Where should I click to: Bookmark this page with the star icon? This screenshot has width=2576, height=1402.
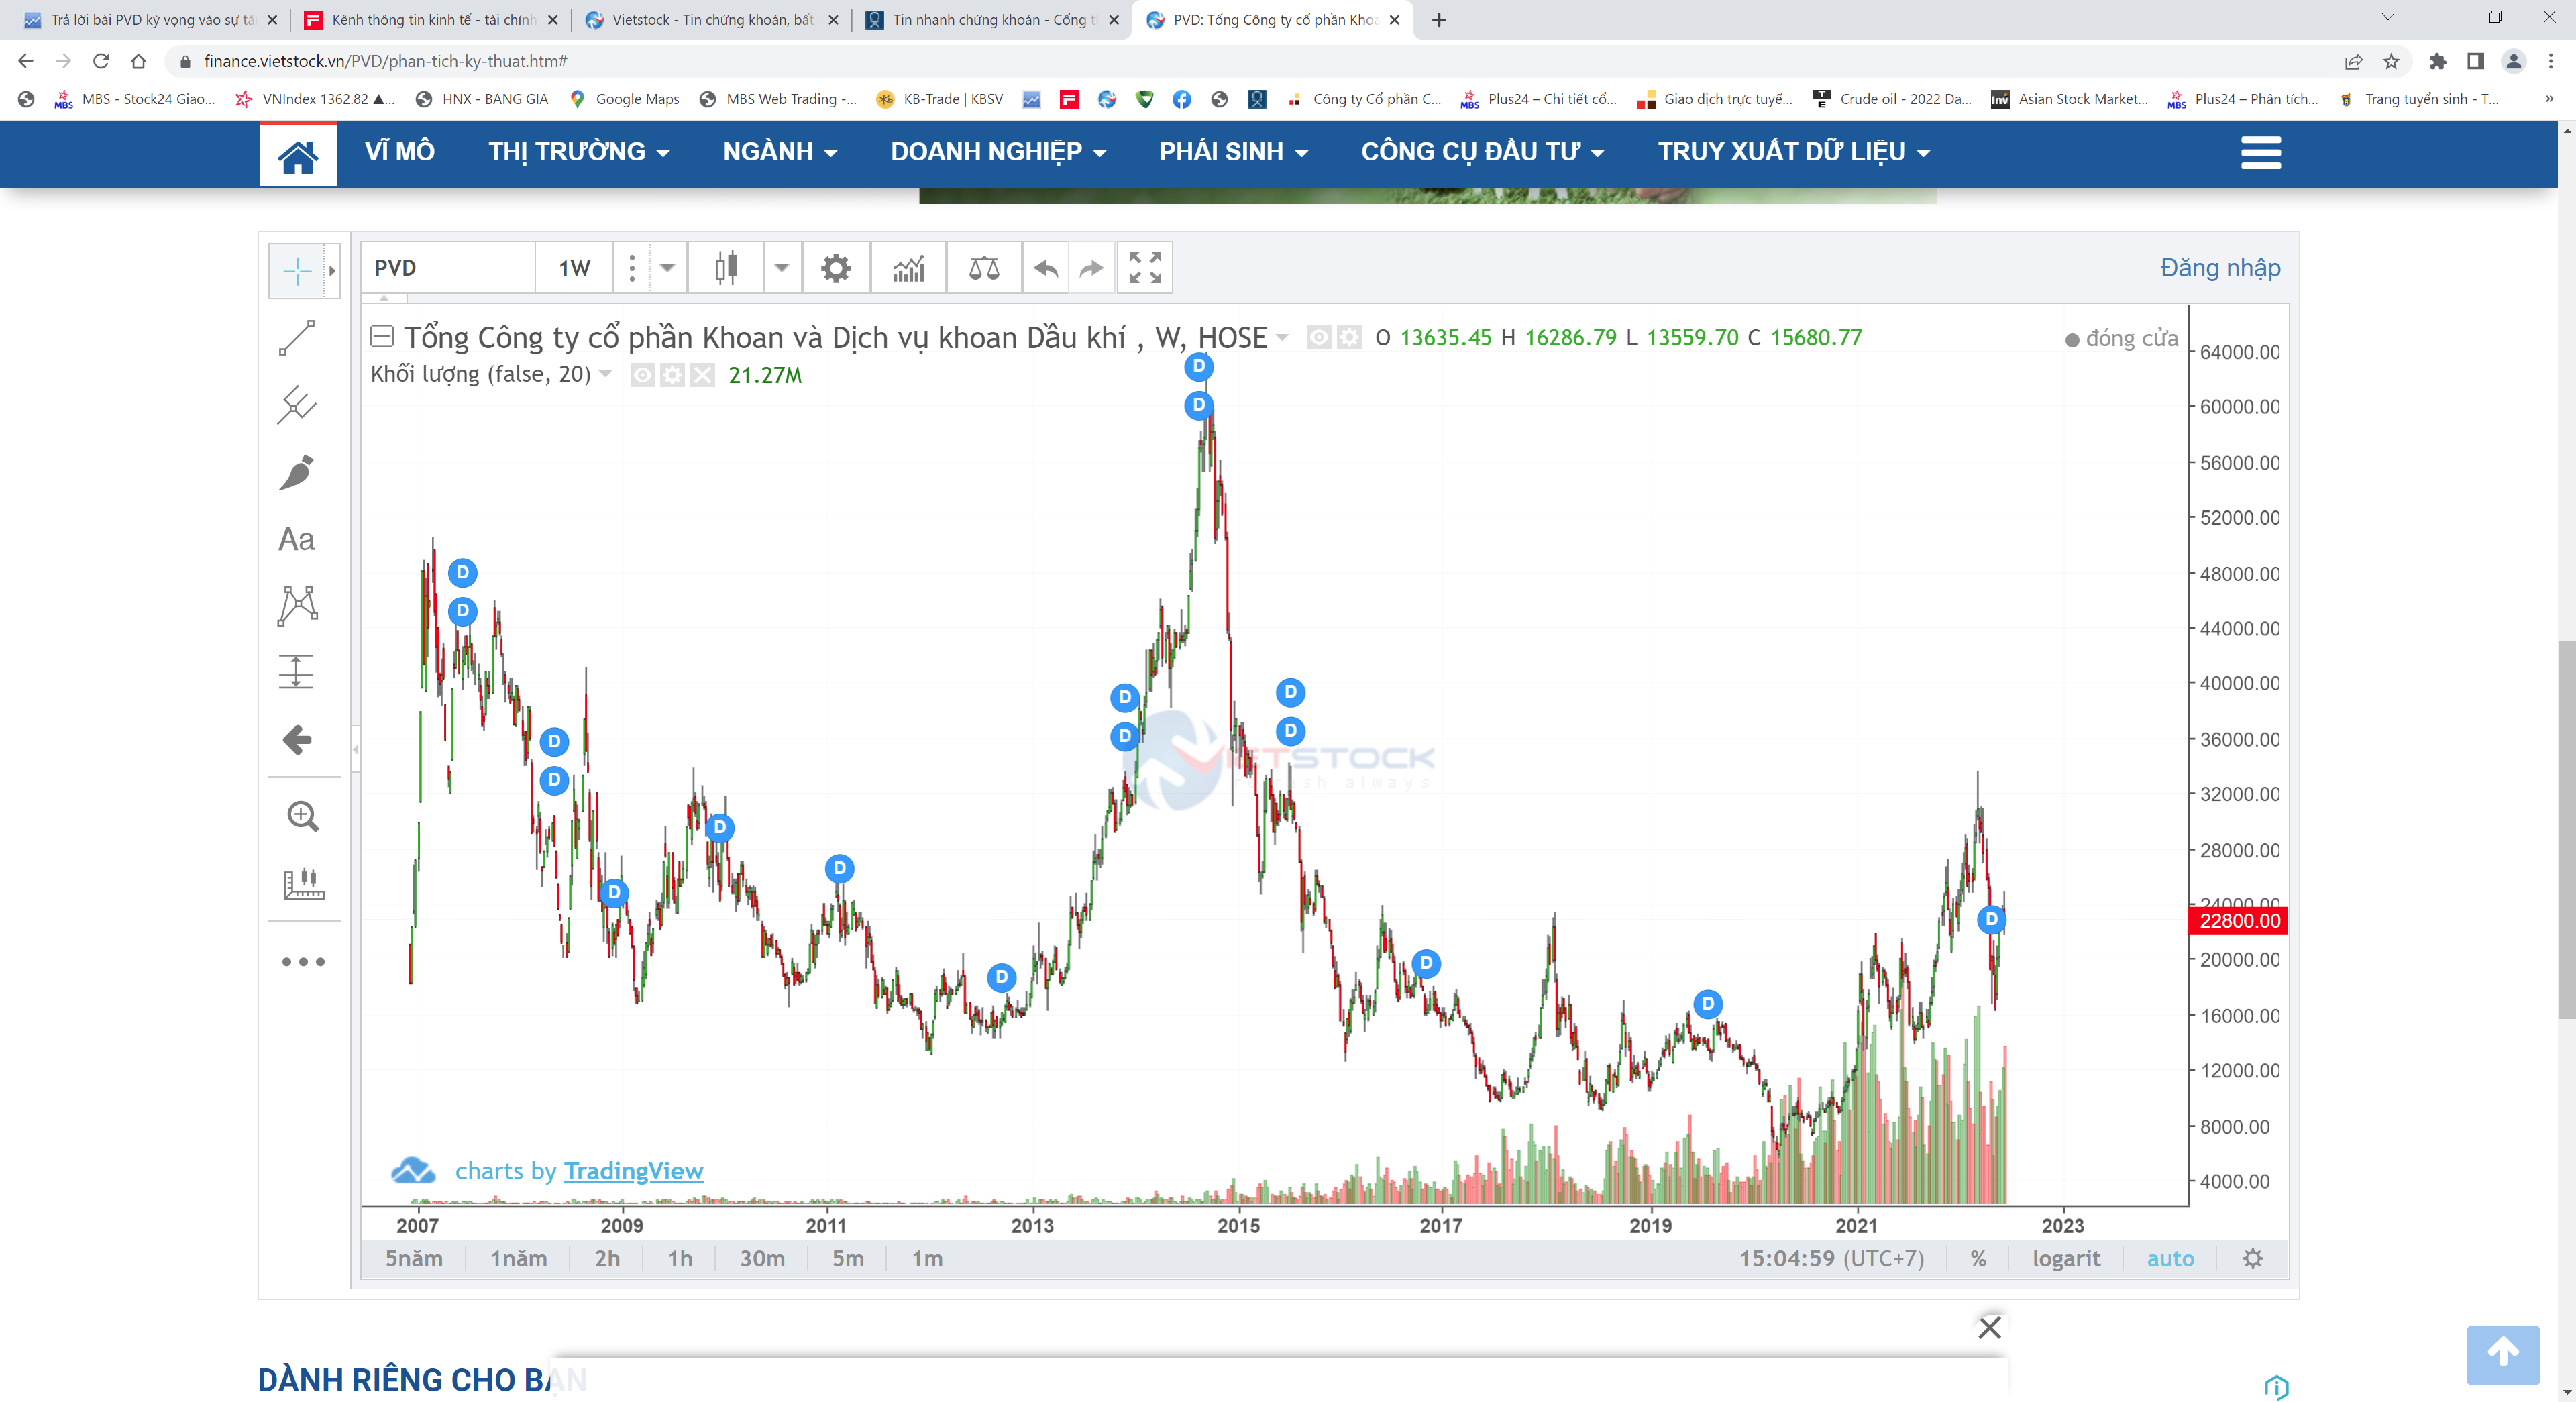tap(2391, 61)
